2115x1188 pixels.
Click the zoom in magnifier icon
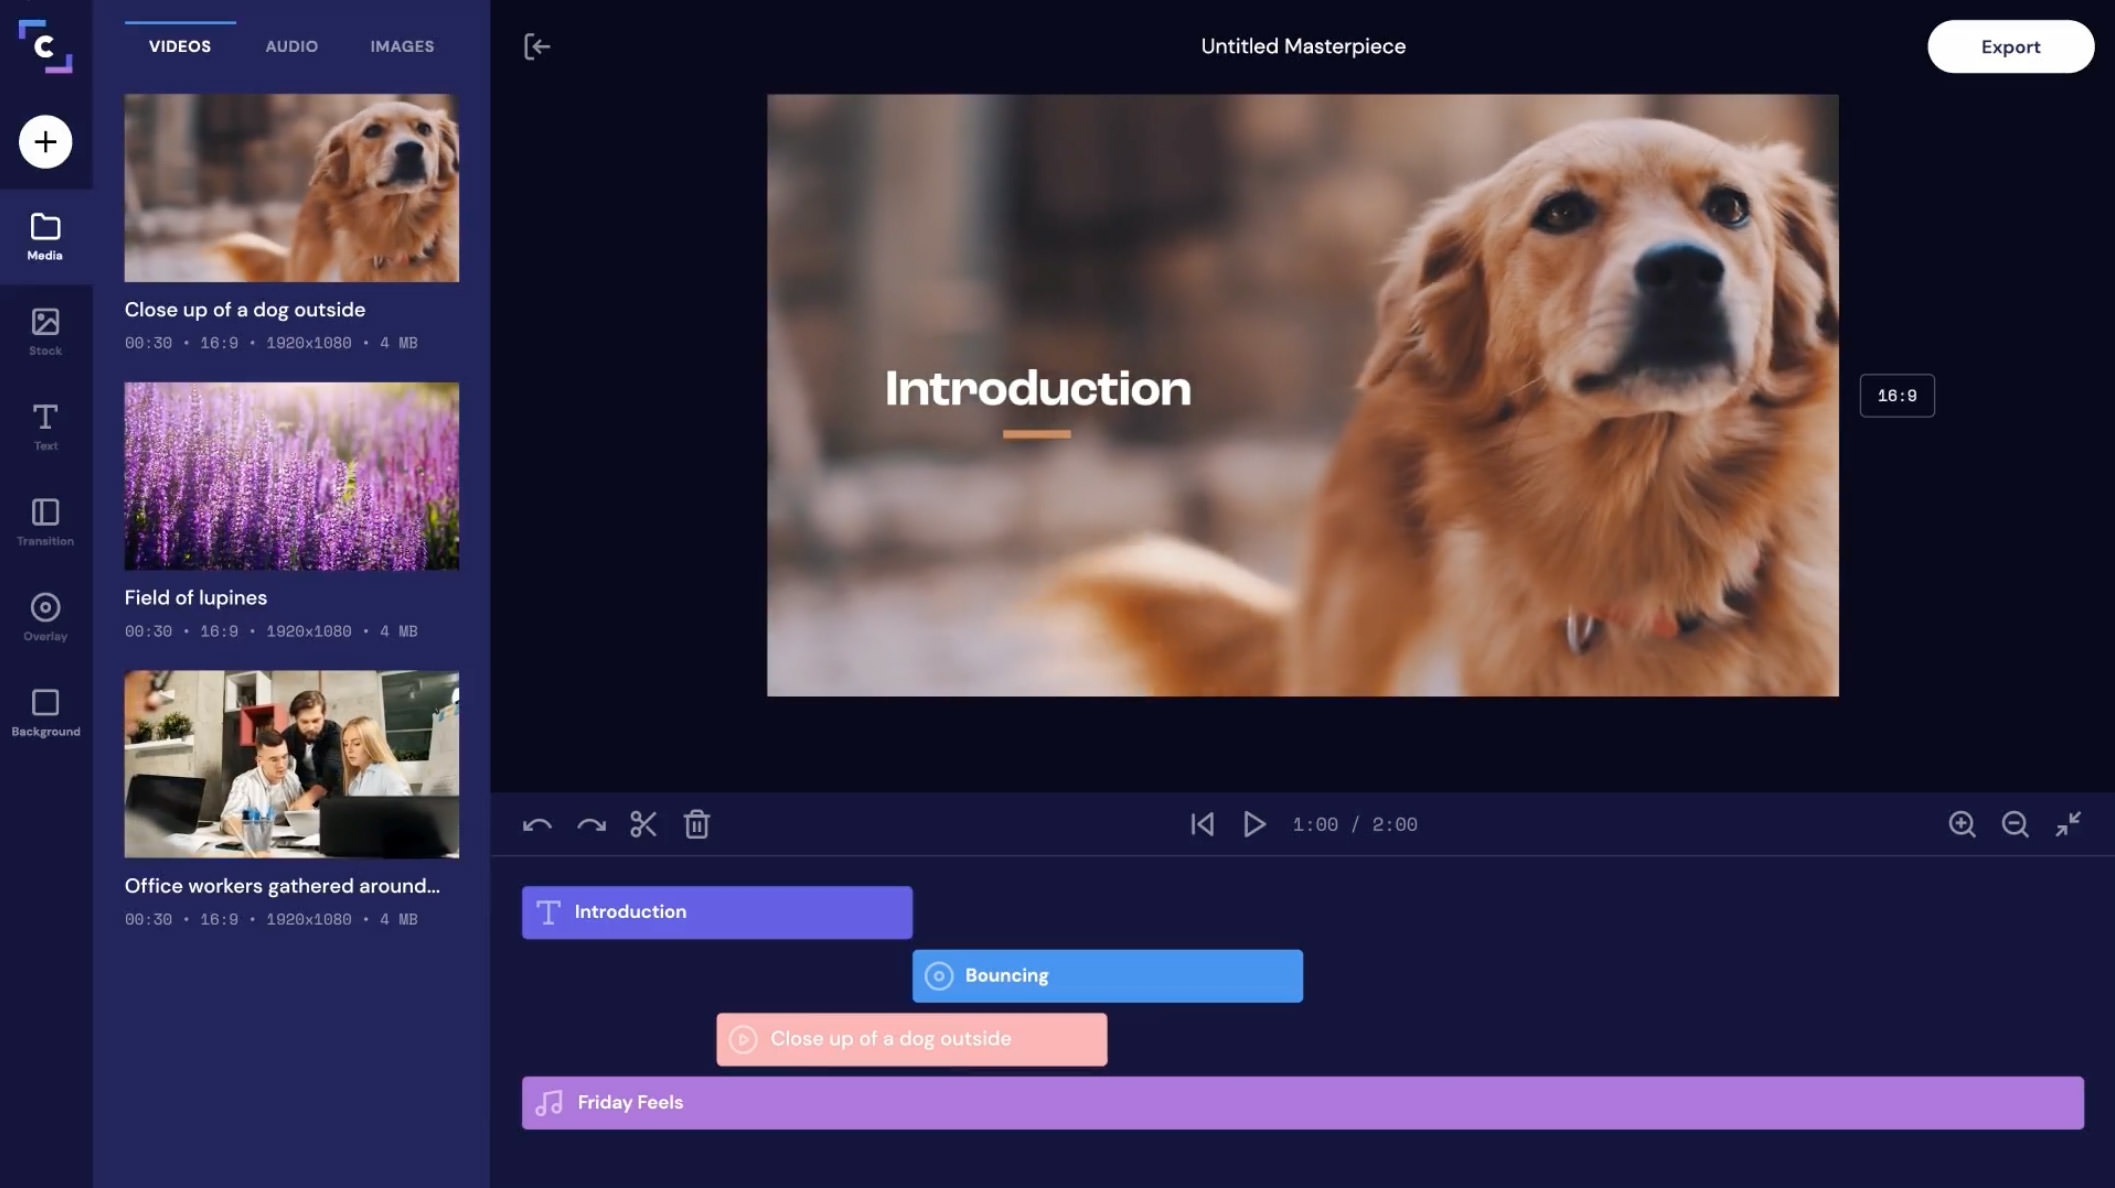point(1962,823)
